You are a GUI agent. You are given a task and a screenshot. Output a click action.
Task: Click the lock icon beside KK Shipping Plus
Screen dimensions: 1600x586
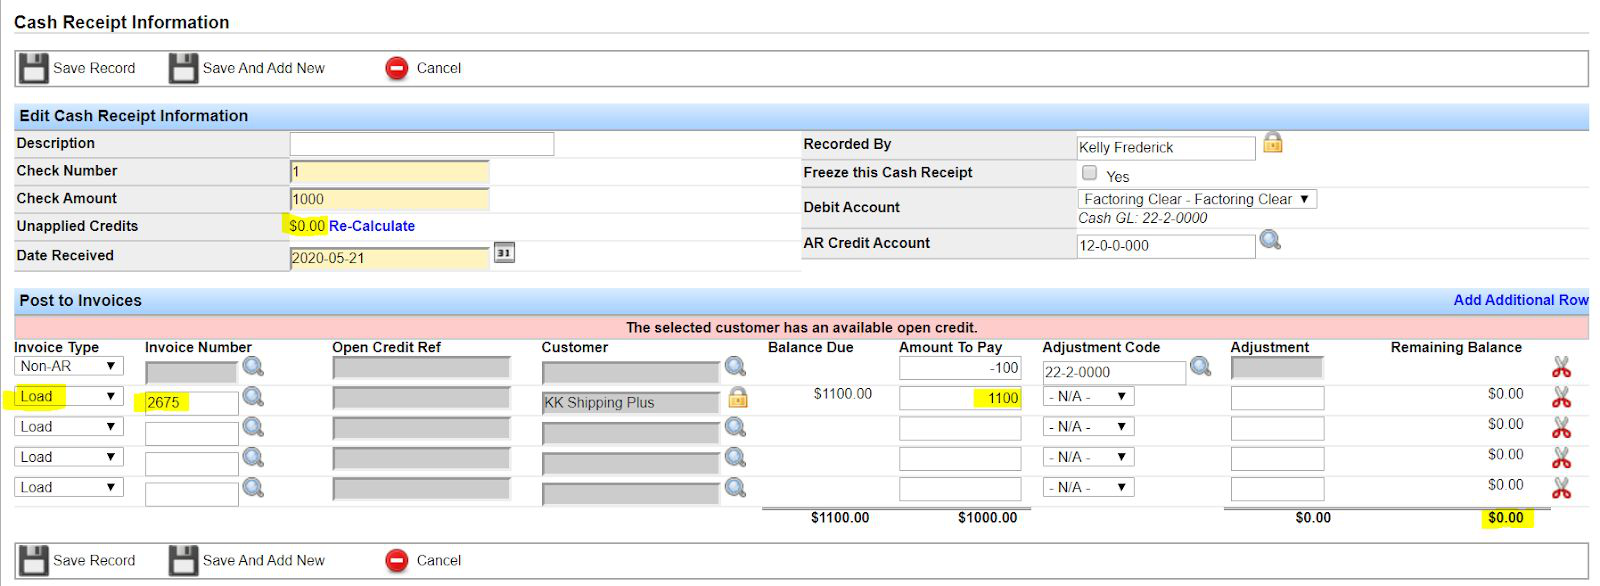(738, 398)
